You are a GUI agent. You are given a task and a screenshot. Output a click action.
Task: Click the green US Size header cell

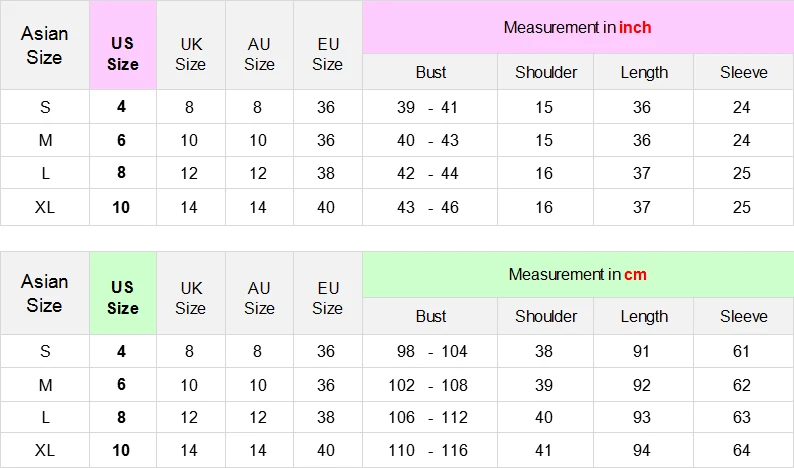123,293
